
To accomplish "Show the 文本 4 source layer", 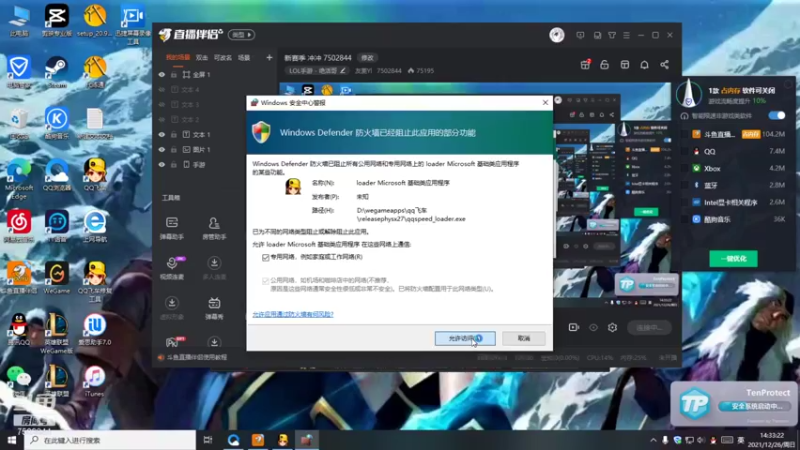I will coord(162,90).
